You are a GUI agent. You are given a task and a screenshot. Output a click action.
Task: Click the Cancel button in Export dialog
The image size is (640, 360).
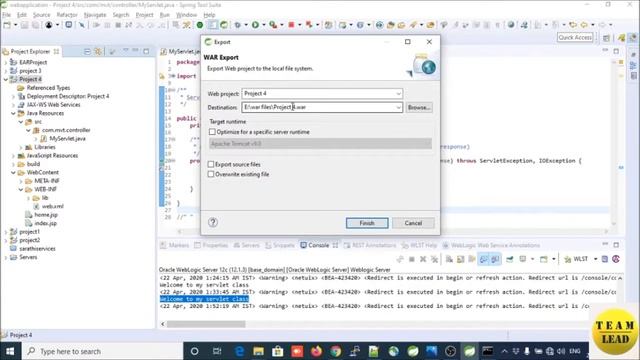[x=413, y=223]
